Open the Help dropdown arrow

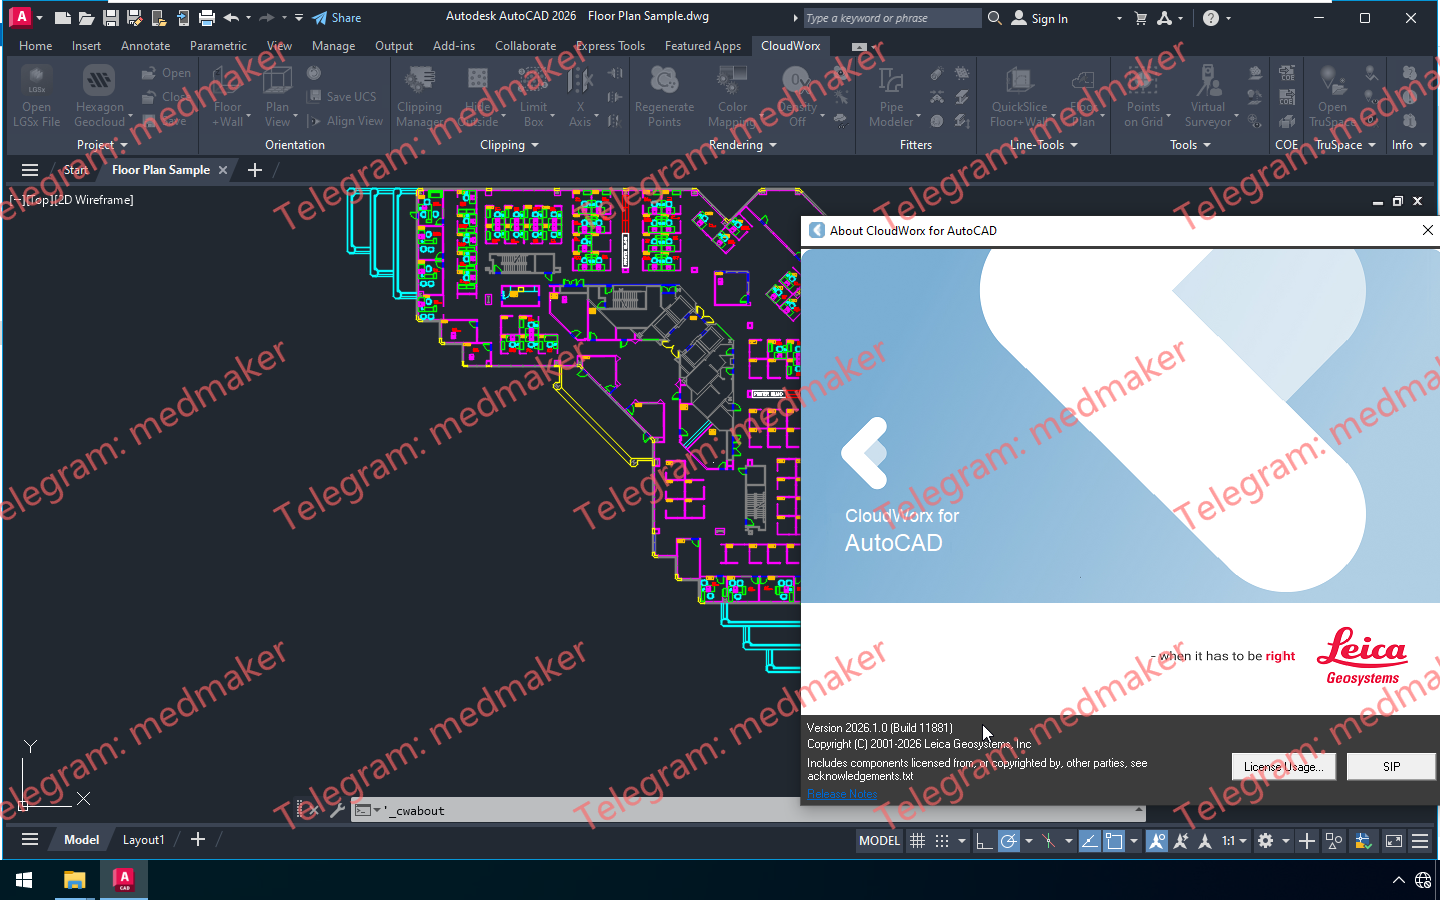click(1228, 18)
